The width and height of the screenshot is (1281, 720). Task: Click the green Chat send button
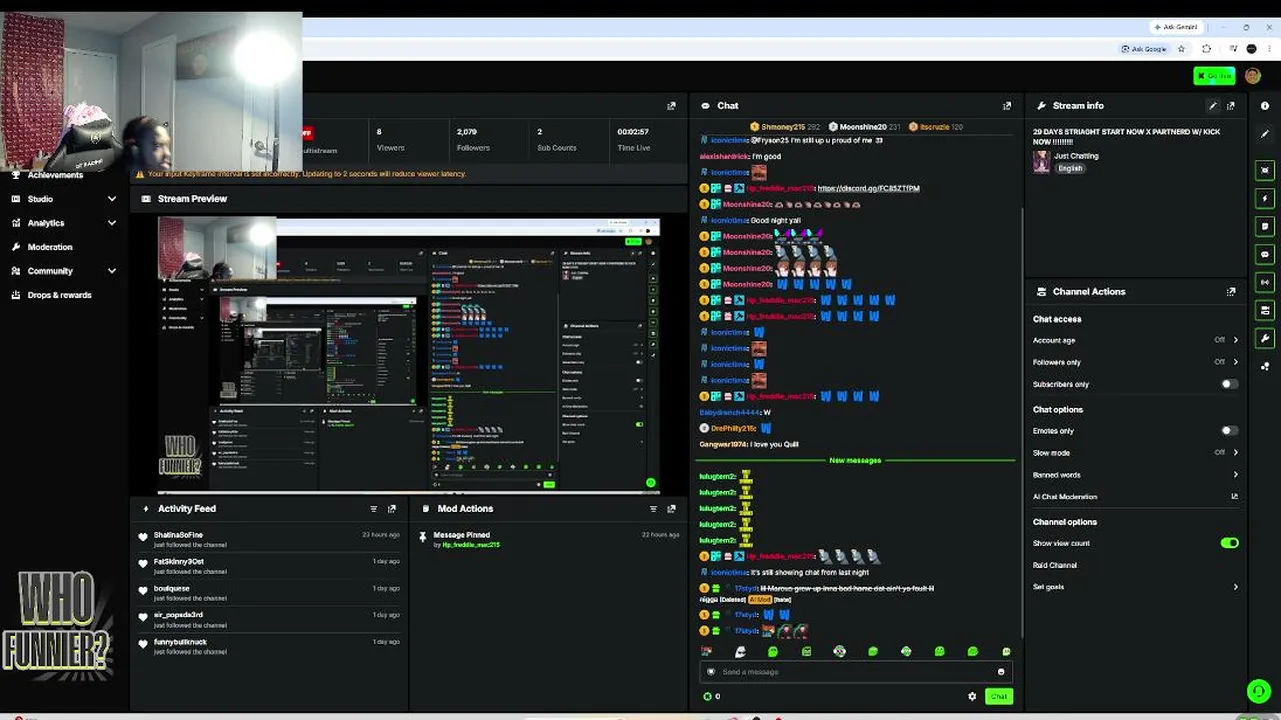click(x=998, y=696)
